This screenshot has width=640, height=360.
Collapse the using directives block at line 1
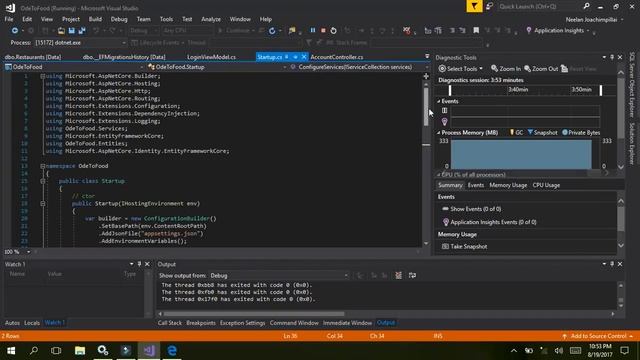click(x=42, y=76)
